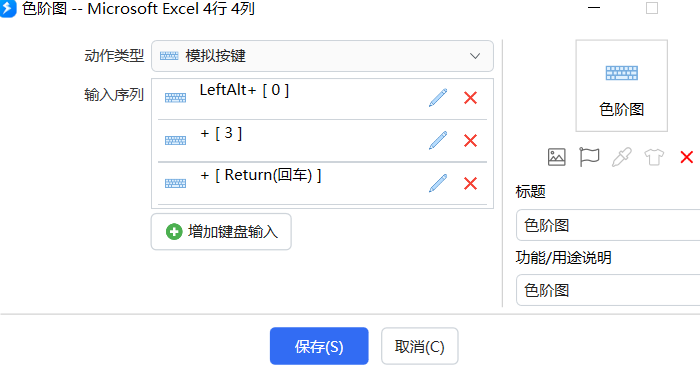Remove the +[3] key entry

tap(470, 141)
